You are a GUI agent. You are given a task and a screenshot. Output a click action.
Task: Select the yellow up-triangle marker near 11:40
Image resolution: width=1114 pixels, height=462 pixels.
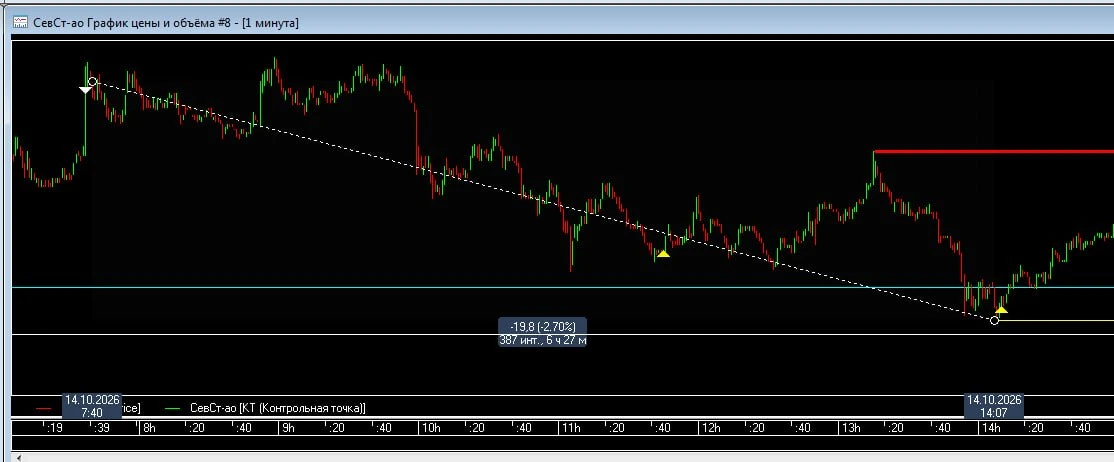coord(663,253)
